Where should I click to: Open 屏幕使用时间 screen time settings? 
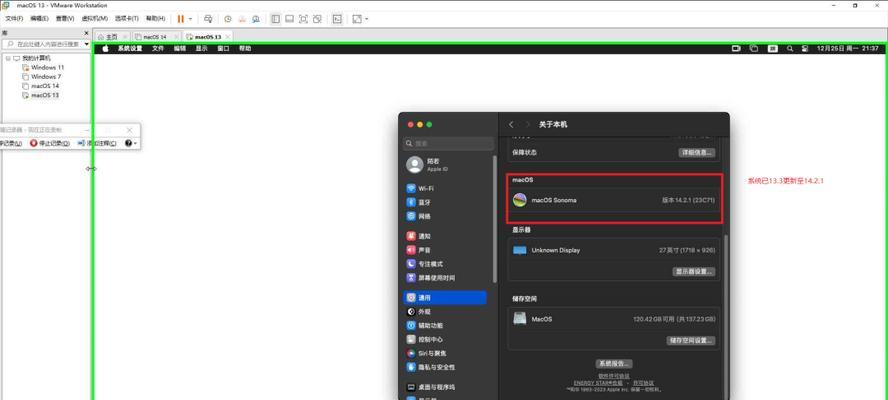[446, 278]
